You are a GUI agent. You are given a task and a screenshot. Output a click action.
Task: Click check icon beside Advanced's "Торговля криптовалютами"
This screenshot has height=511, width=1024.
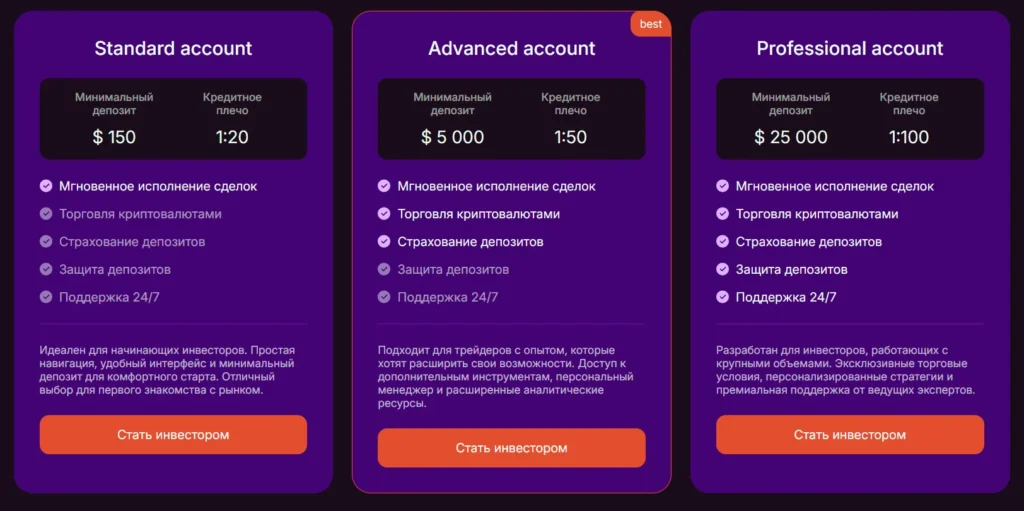point(384,214)
